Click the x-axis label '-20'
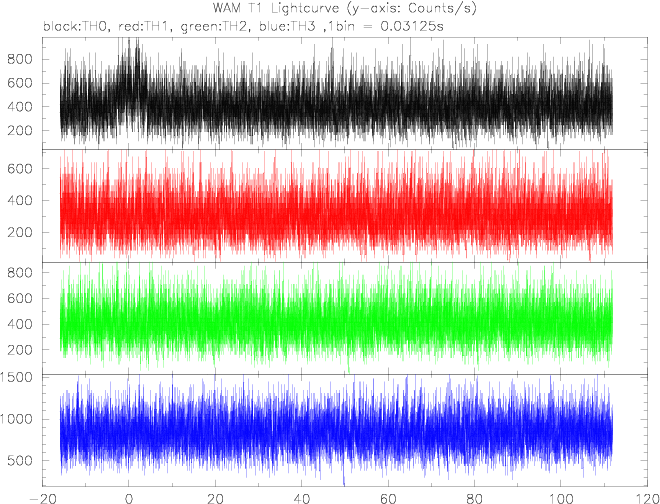The image size is (660, 504). 42,498
